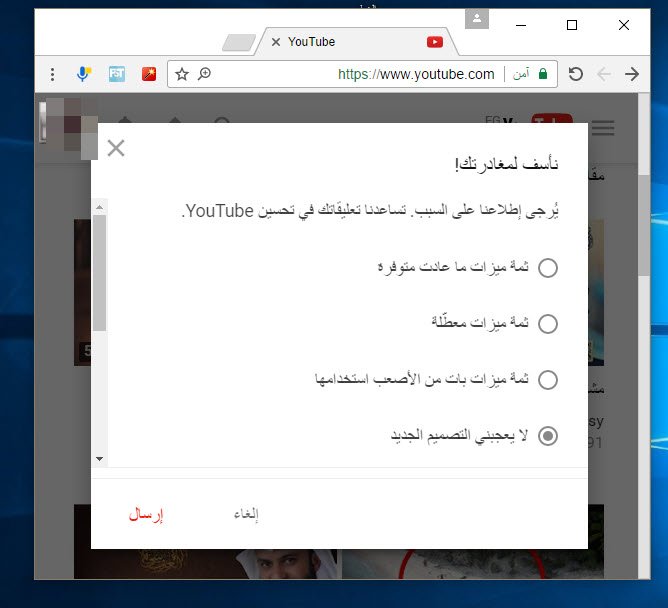Select the 'لا يعجبني التصميم الجديد' radio button
This screenshot has width=668, height=608.
click(x=548, y=436)
